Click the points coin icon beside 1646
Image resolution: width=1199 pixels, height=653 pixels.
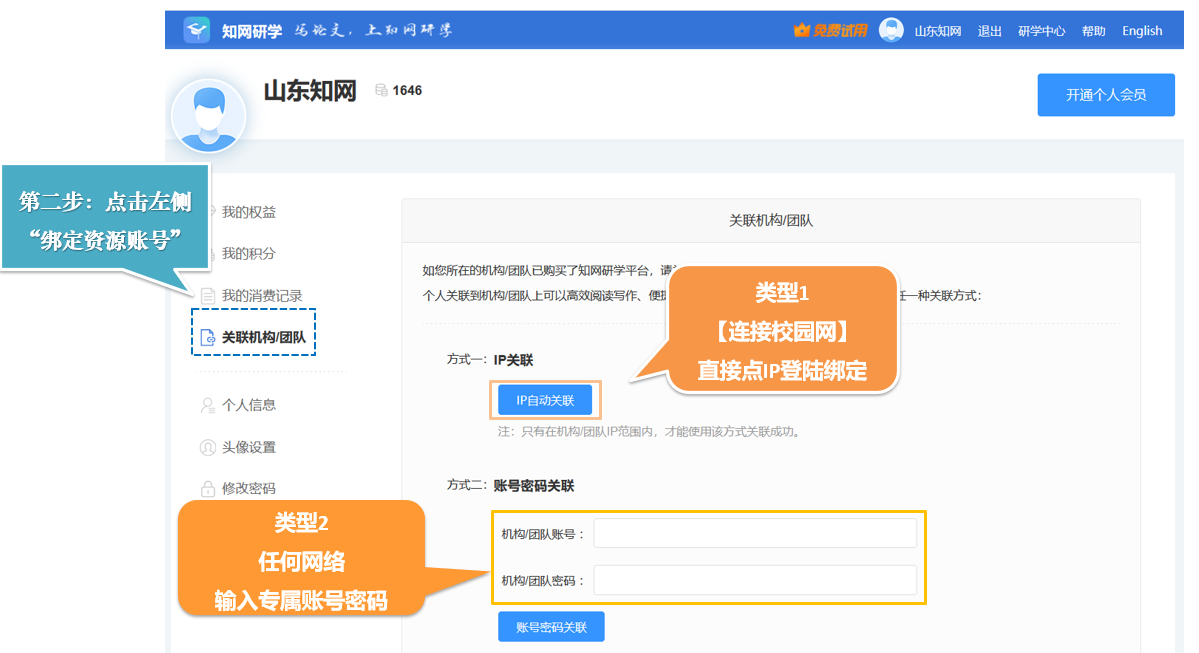[381, 91]
